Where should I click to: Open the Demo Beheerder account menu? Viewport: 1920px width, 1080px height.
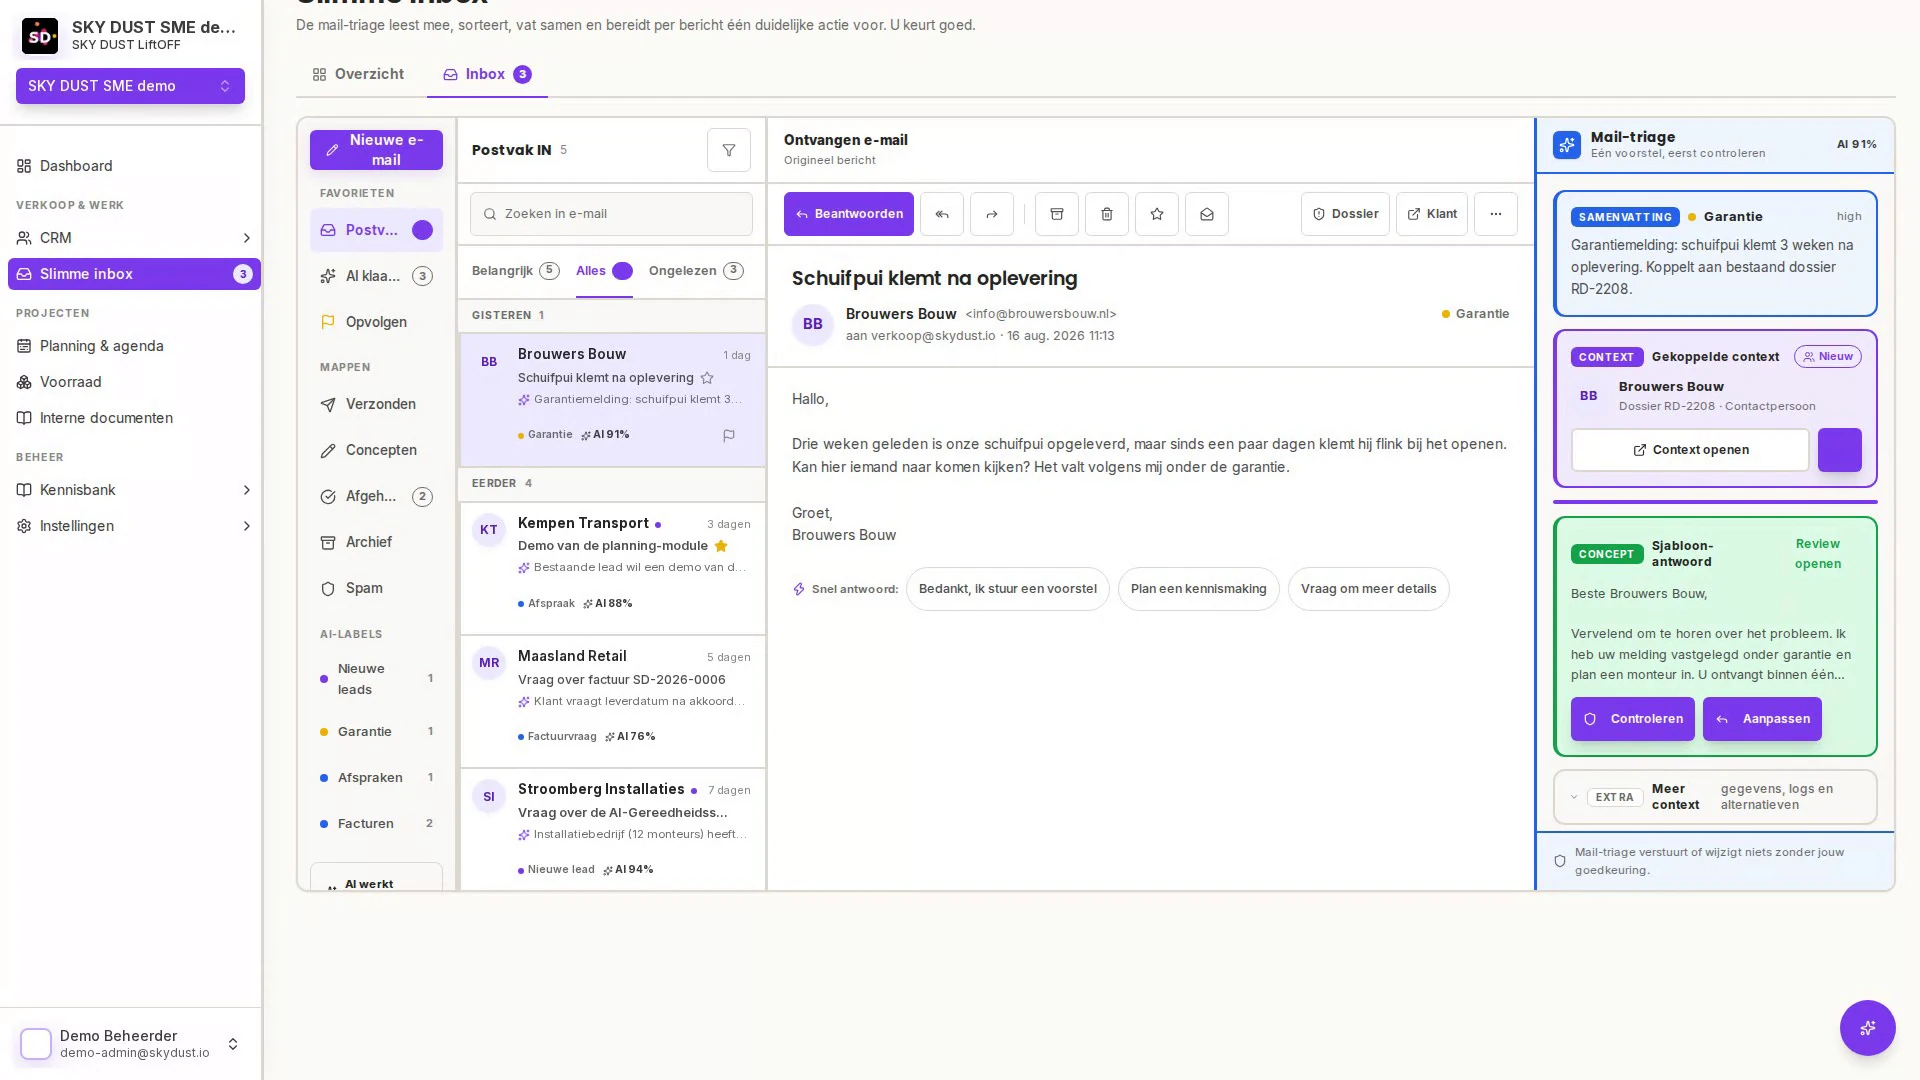[x=130, y=1044]
